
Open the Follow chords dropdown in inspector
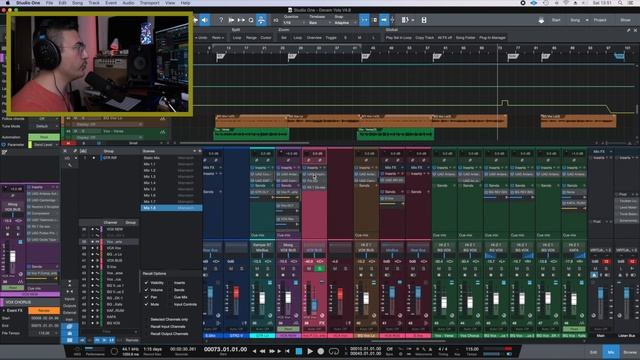[x=44, y=119]
